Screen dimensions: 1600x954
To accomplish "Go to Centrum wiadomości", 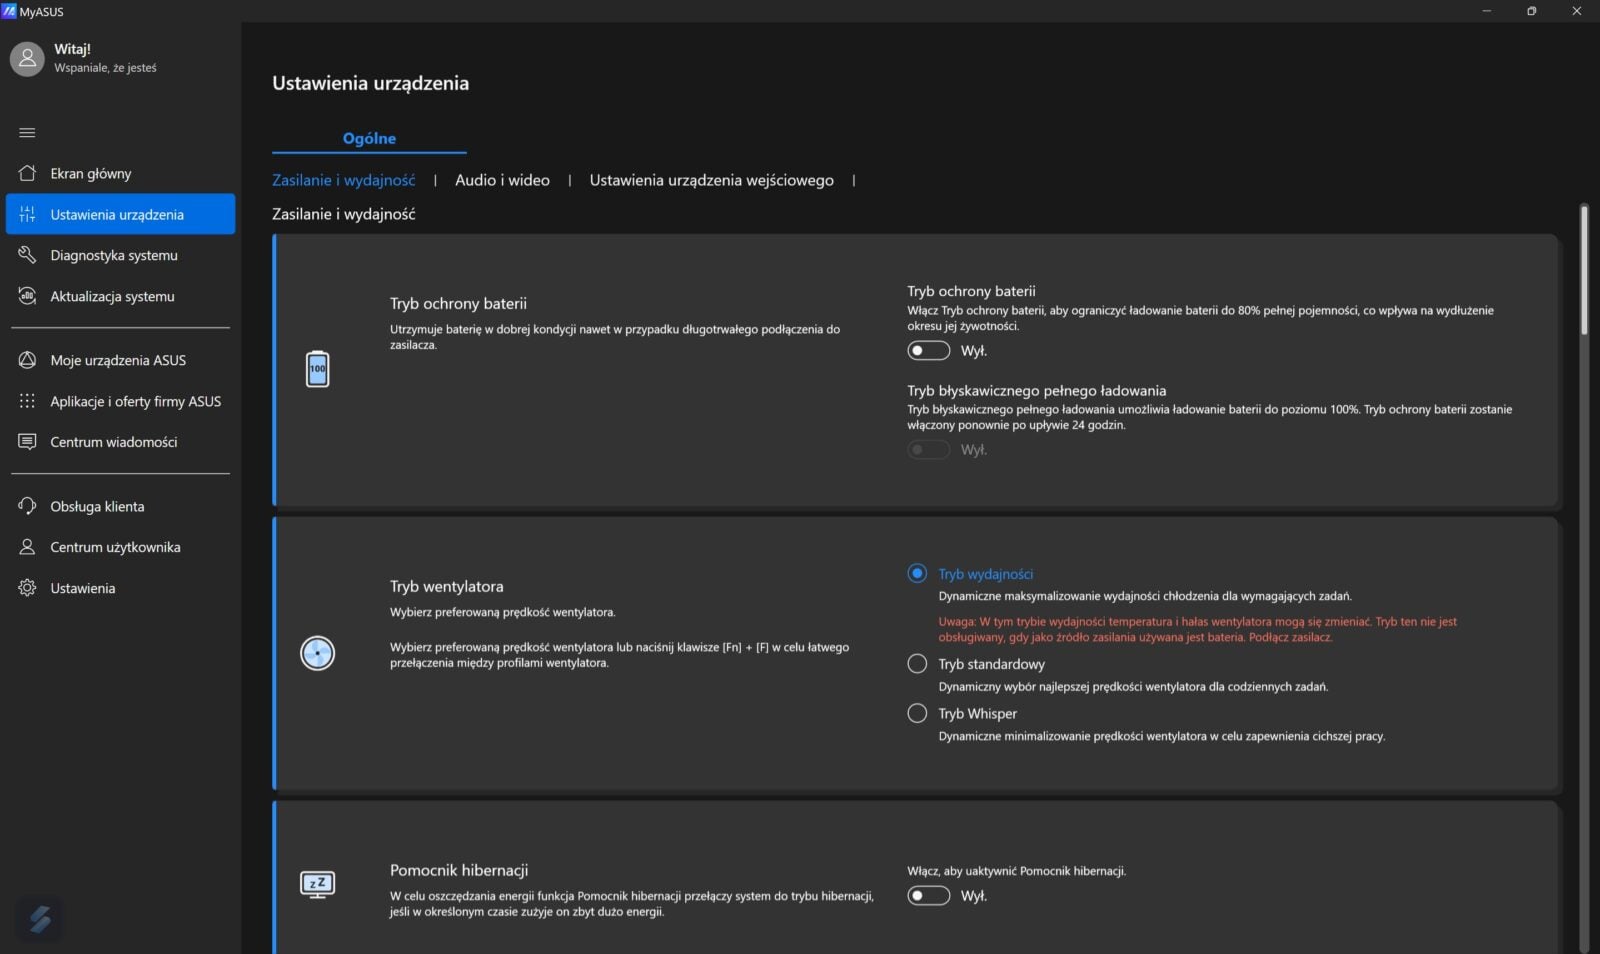I will click(120, 441).
